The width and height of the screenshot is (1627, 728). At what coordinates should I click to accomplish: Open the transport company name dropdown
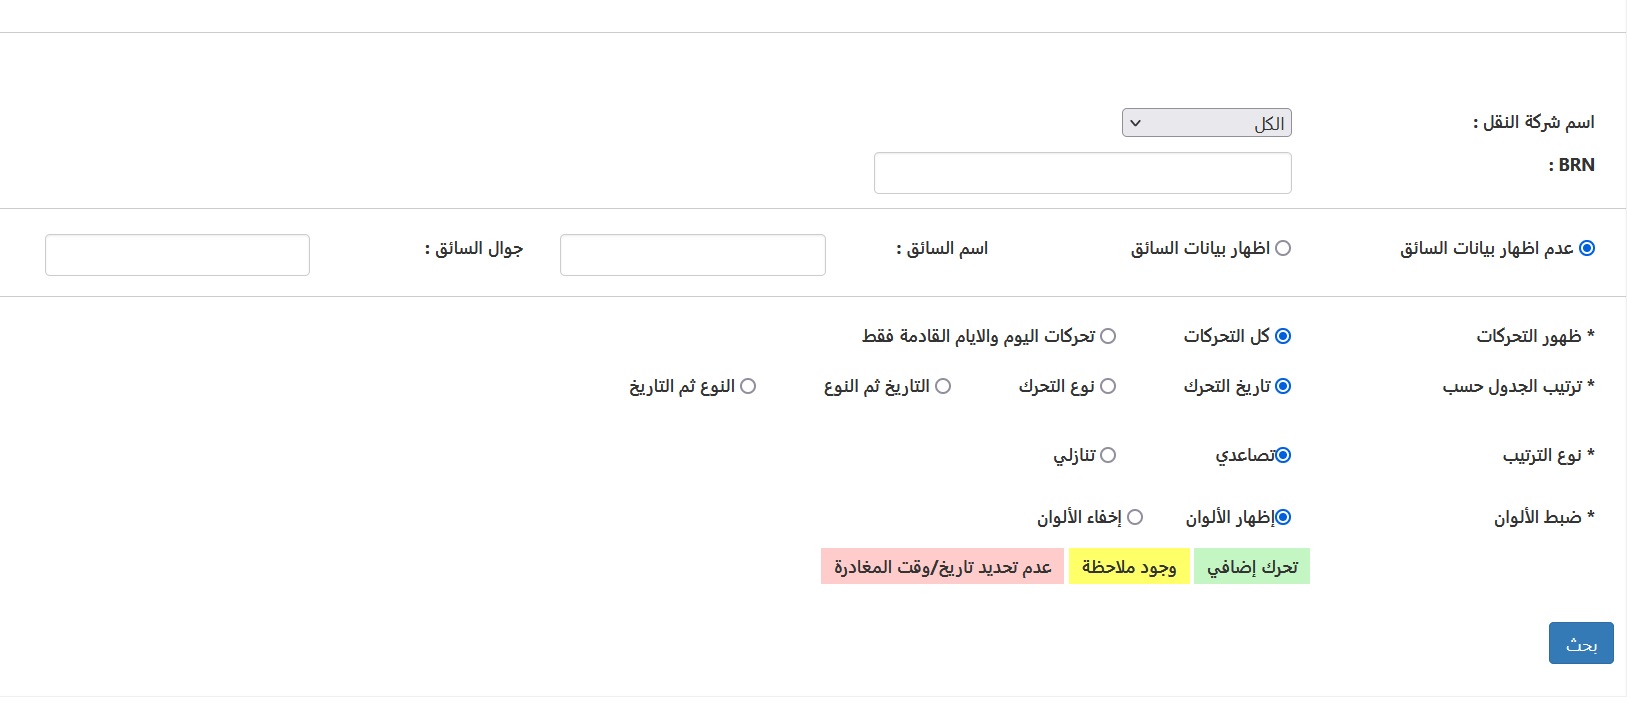pyautogui.click(x=1206, y=123)
